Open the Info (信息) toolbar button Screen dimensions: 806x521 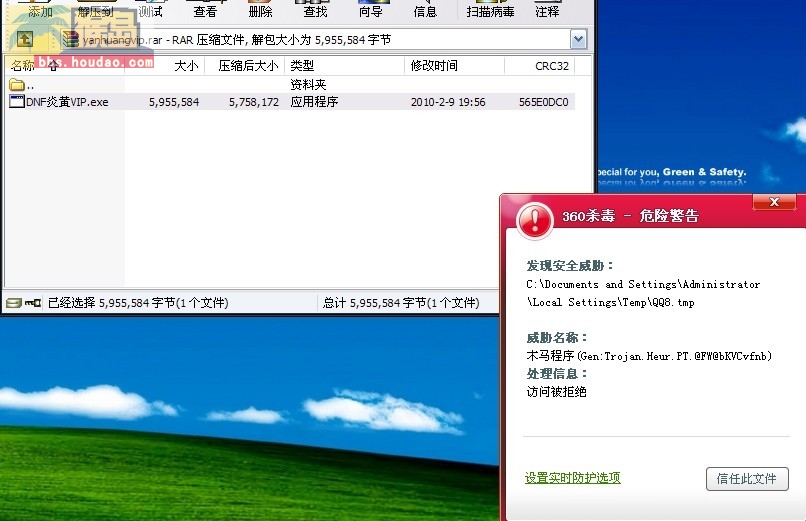425,10
